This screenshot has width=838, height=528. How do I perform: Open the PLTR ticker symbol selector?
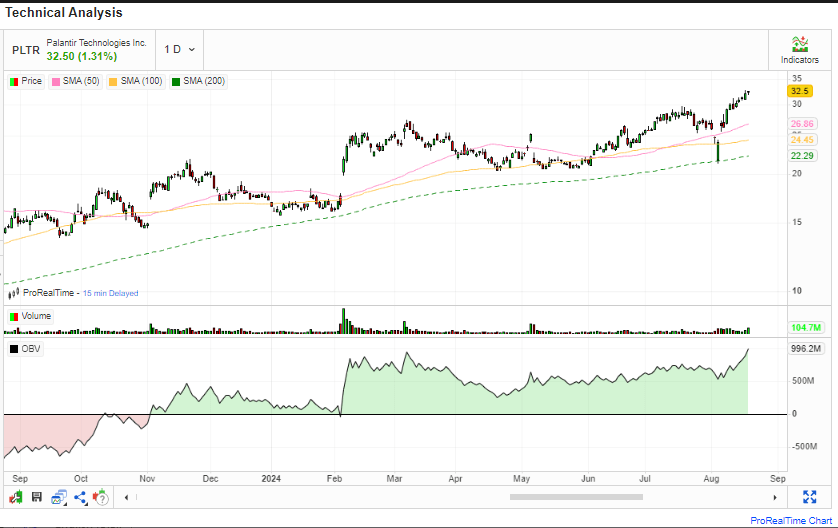tap(26, 49)
